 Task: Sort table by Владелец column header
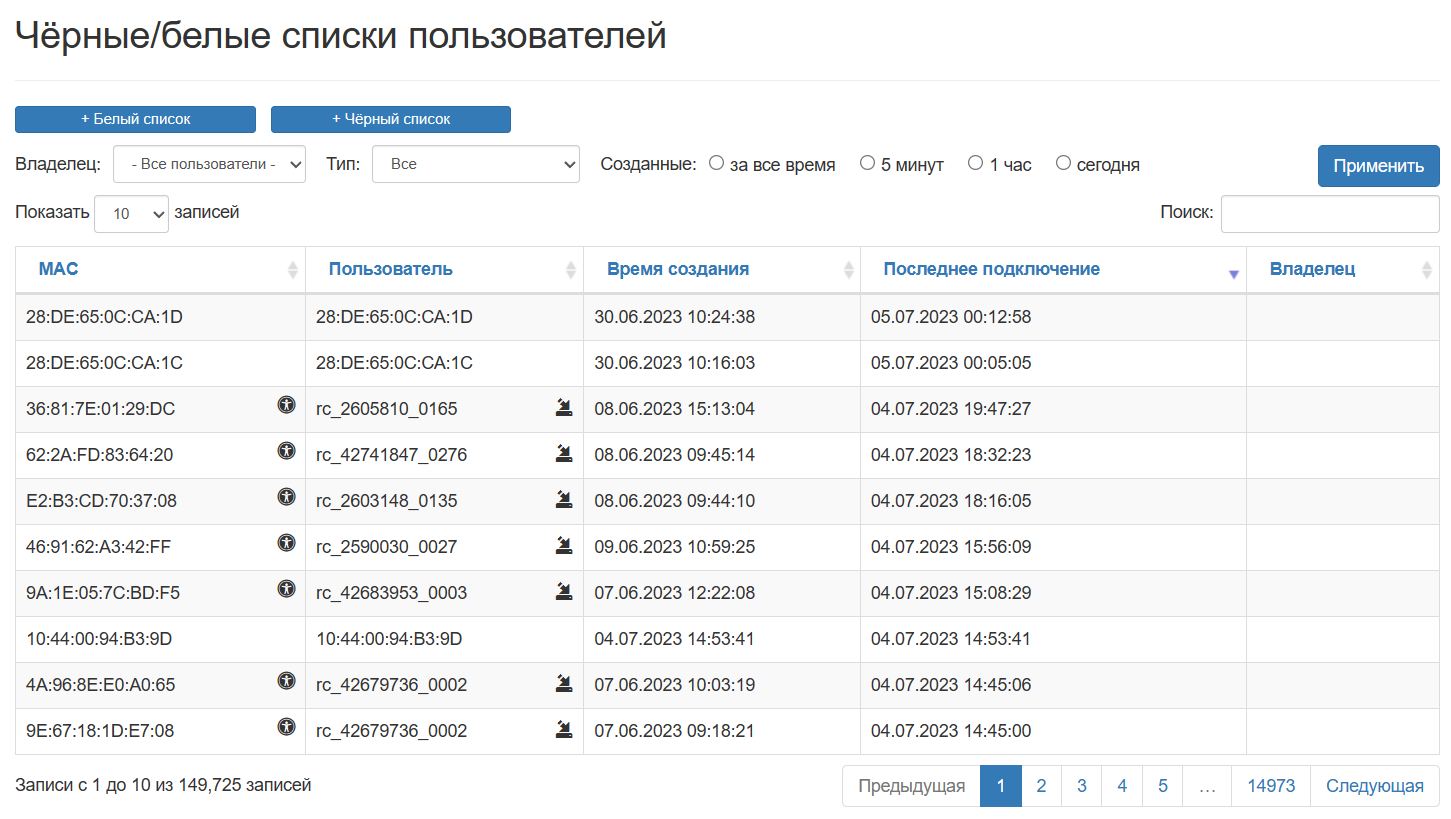pyautogui.click(x=1343, y=270)
